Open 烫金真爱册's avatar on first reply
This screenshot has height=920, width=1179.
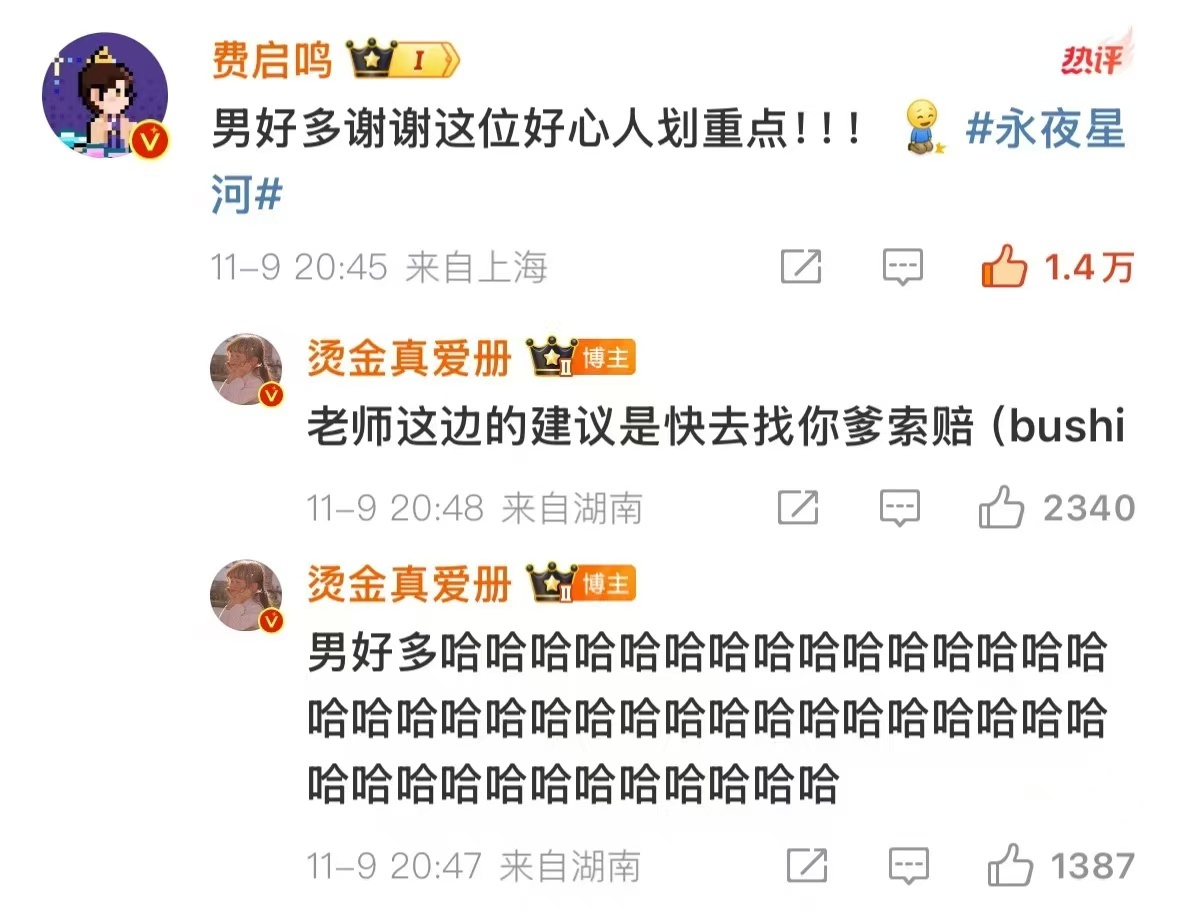click(246, 369)
